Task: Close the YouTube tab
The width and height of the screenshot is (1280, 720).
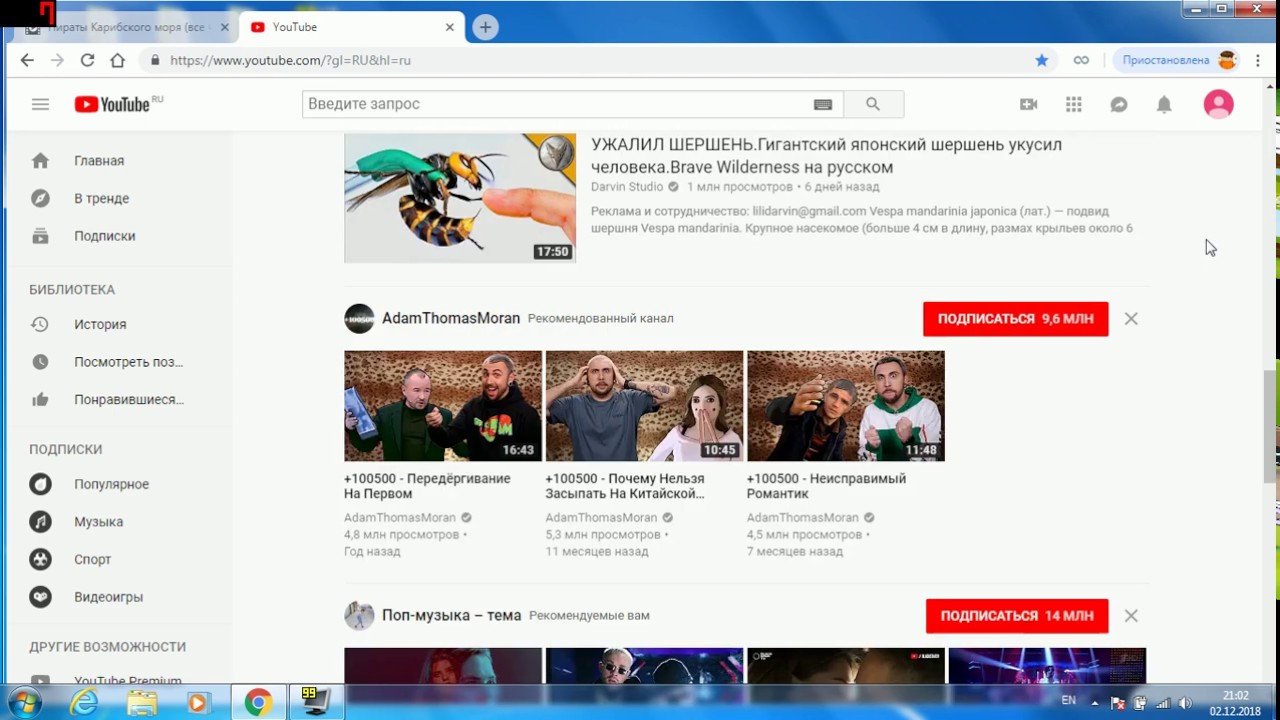Action: click(450, 27)
